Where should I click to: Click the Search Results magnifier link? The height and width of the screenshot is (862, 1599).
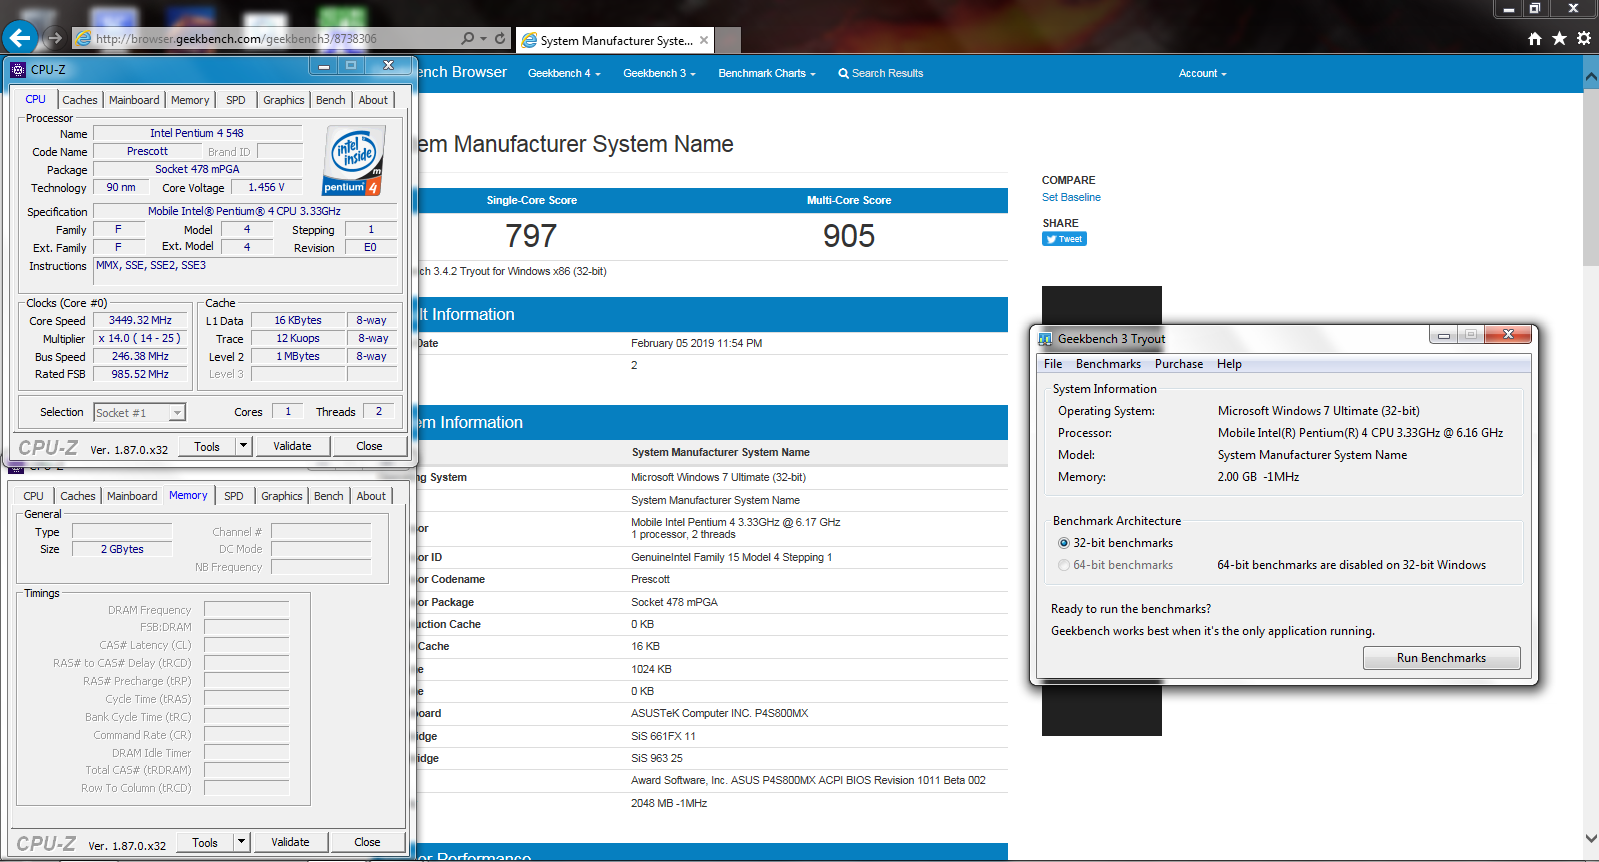[880, 73]
